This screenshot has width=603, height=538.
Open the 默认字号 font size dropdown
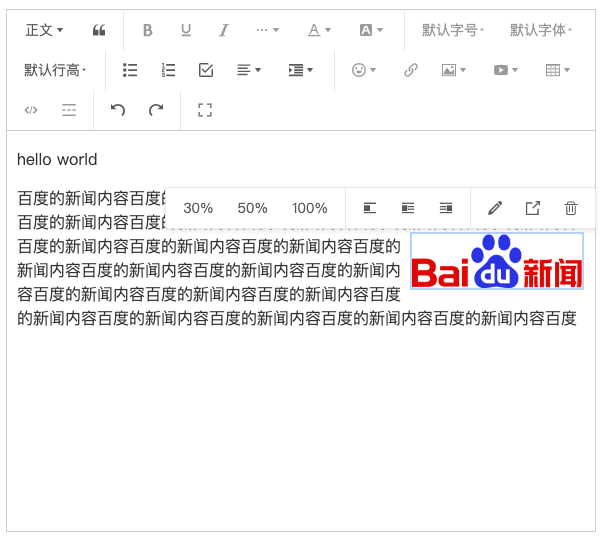click(x=453, y=30)
